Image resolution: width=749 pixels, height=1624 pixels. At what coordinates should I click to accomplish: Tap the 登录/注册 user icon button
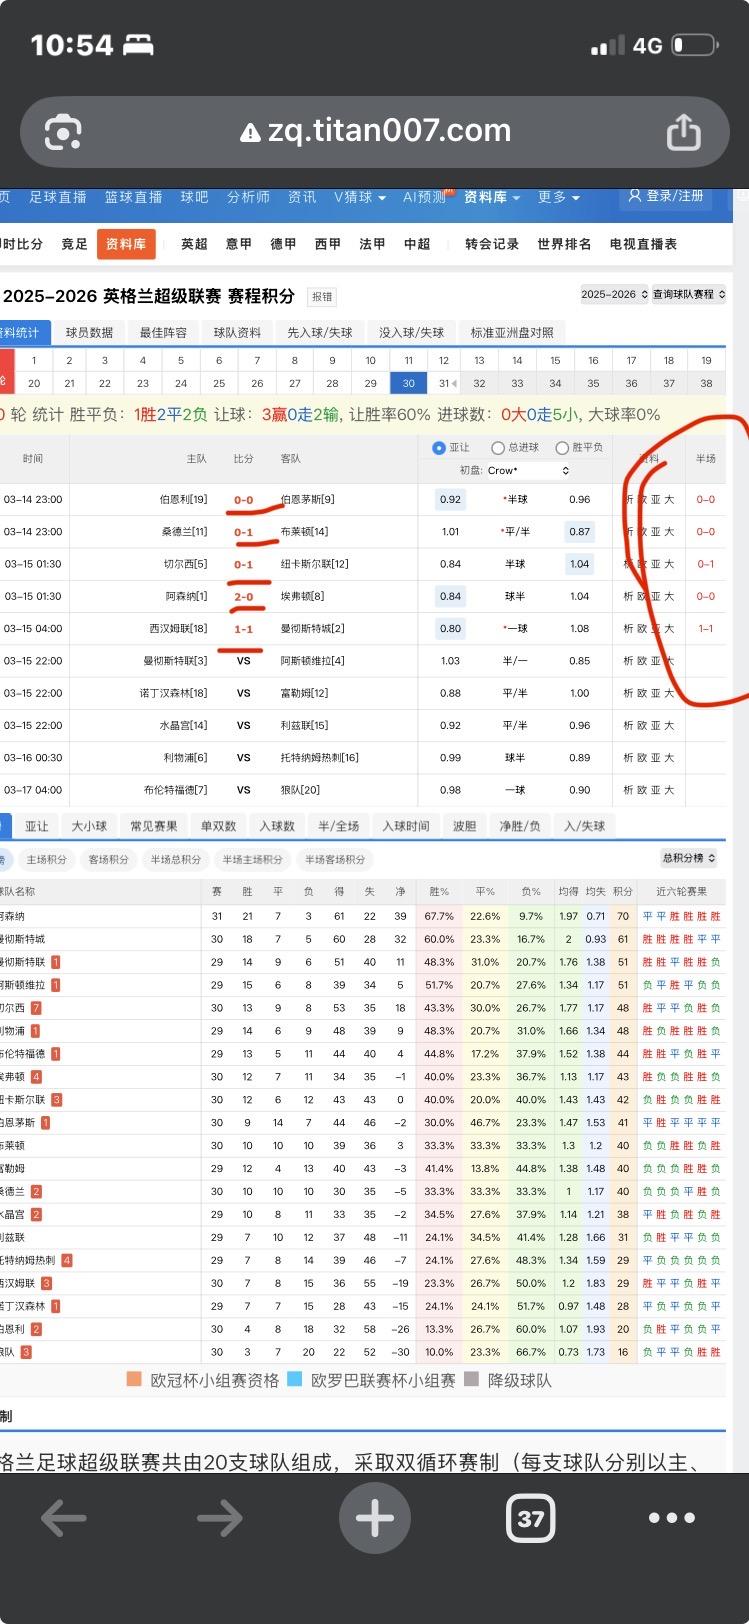pyautogui.click(x=665, y=196)
